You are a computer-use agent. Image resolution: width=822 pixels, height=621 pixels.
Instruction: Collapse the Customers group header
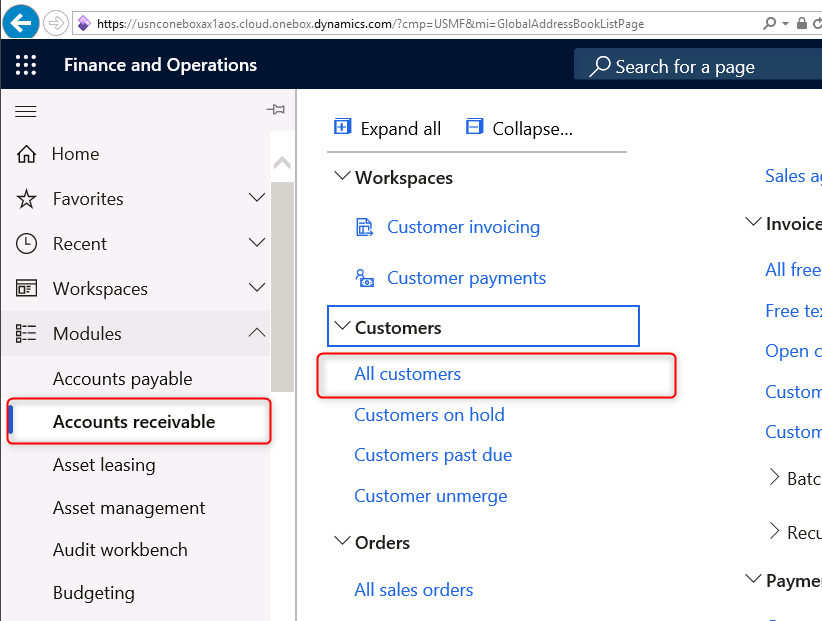(x=343, y=327)
